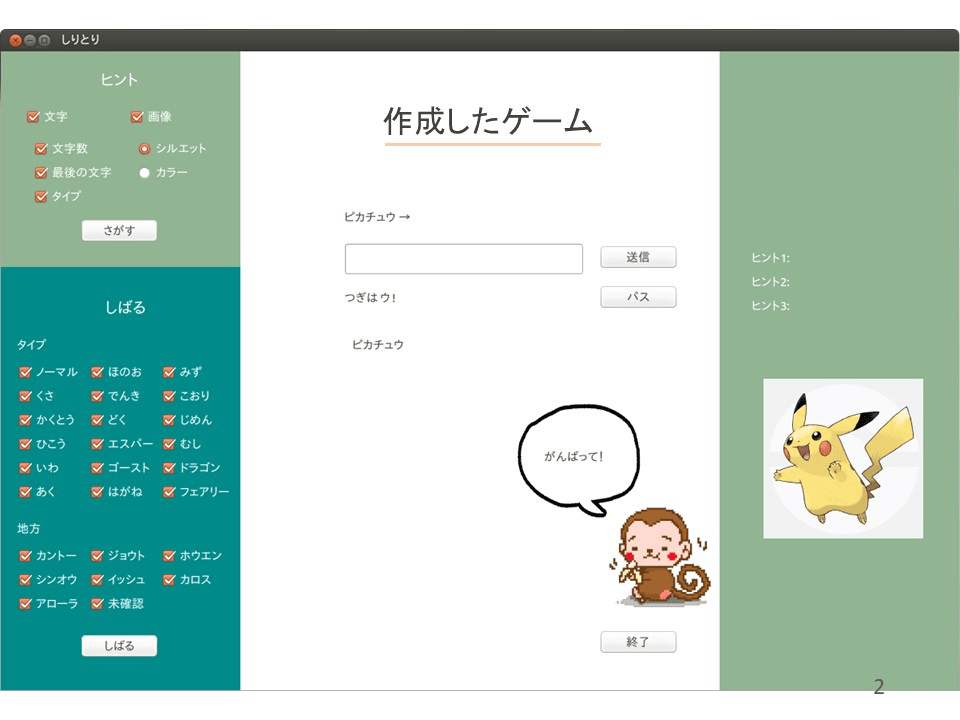Toggle the ゴースト type filter
Screen dimensions: 960x720
pyautogui.click(x=97, y=468)
